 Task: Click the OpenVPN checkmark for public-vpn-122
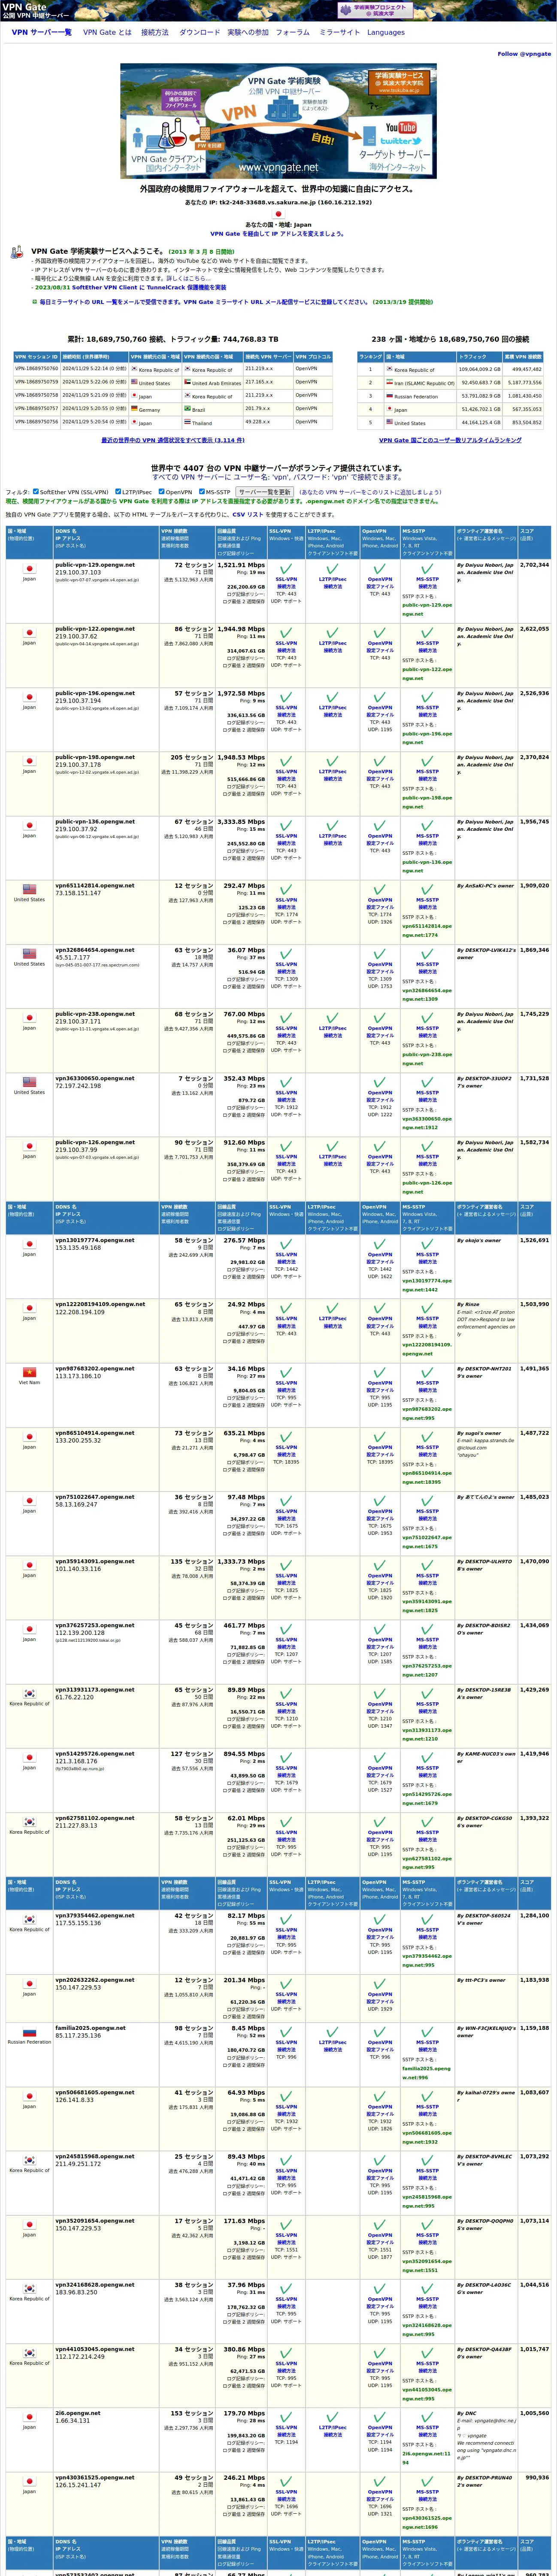click(x=380, y=632)
